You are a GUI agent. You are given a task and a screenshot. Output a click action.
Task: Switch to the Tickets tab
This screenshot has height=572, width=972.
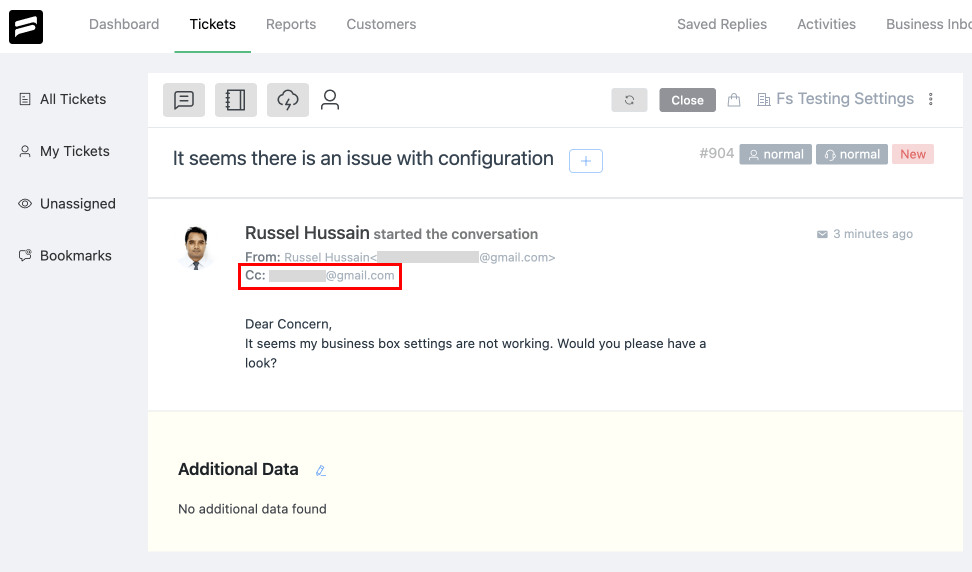[x=213, y=24]
